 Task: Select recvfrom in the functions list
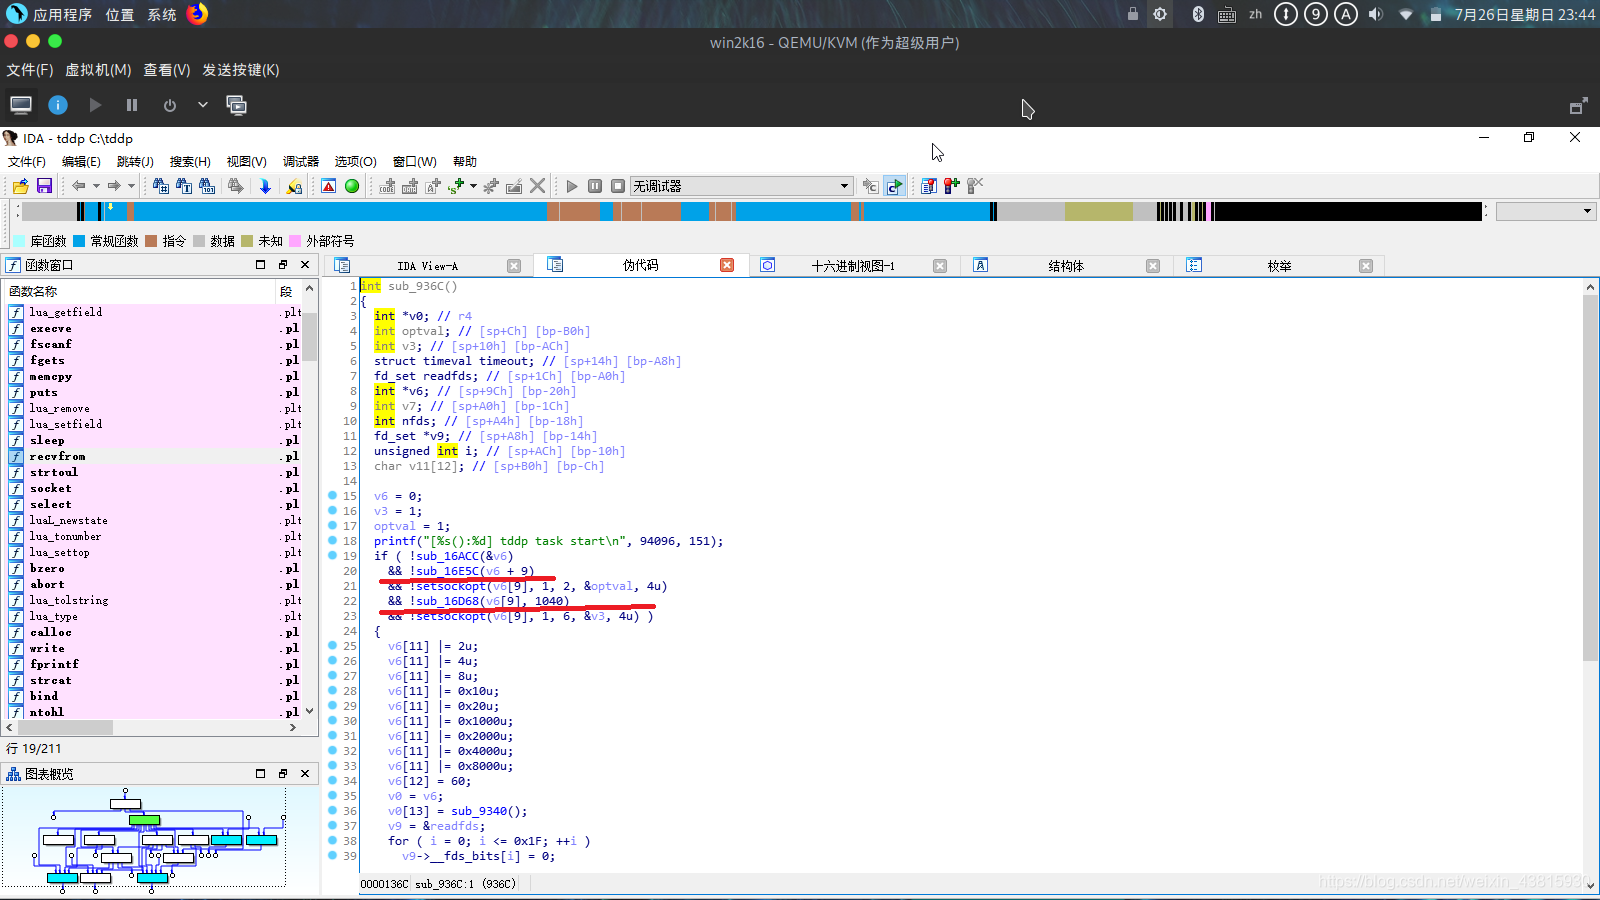tap(152, 456)
